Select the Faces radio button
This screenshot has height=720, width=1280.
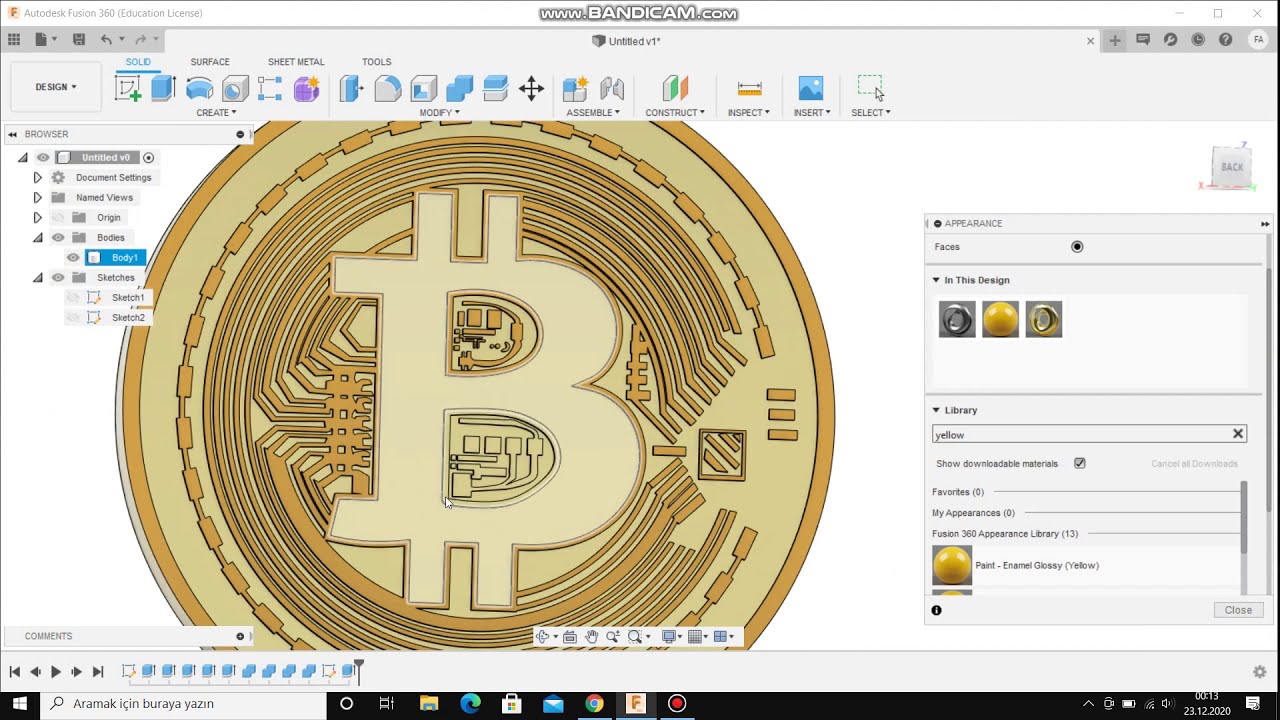coord(1077,247)
